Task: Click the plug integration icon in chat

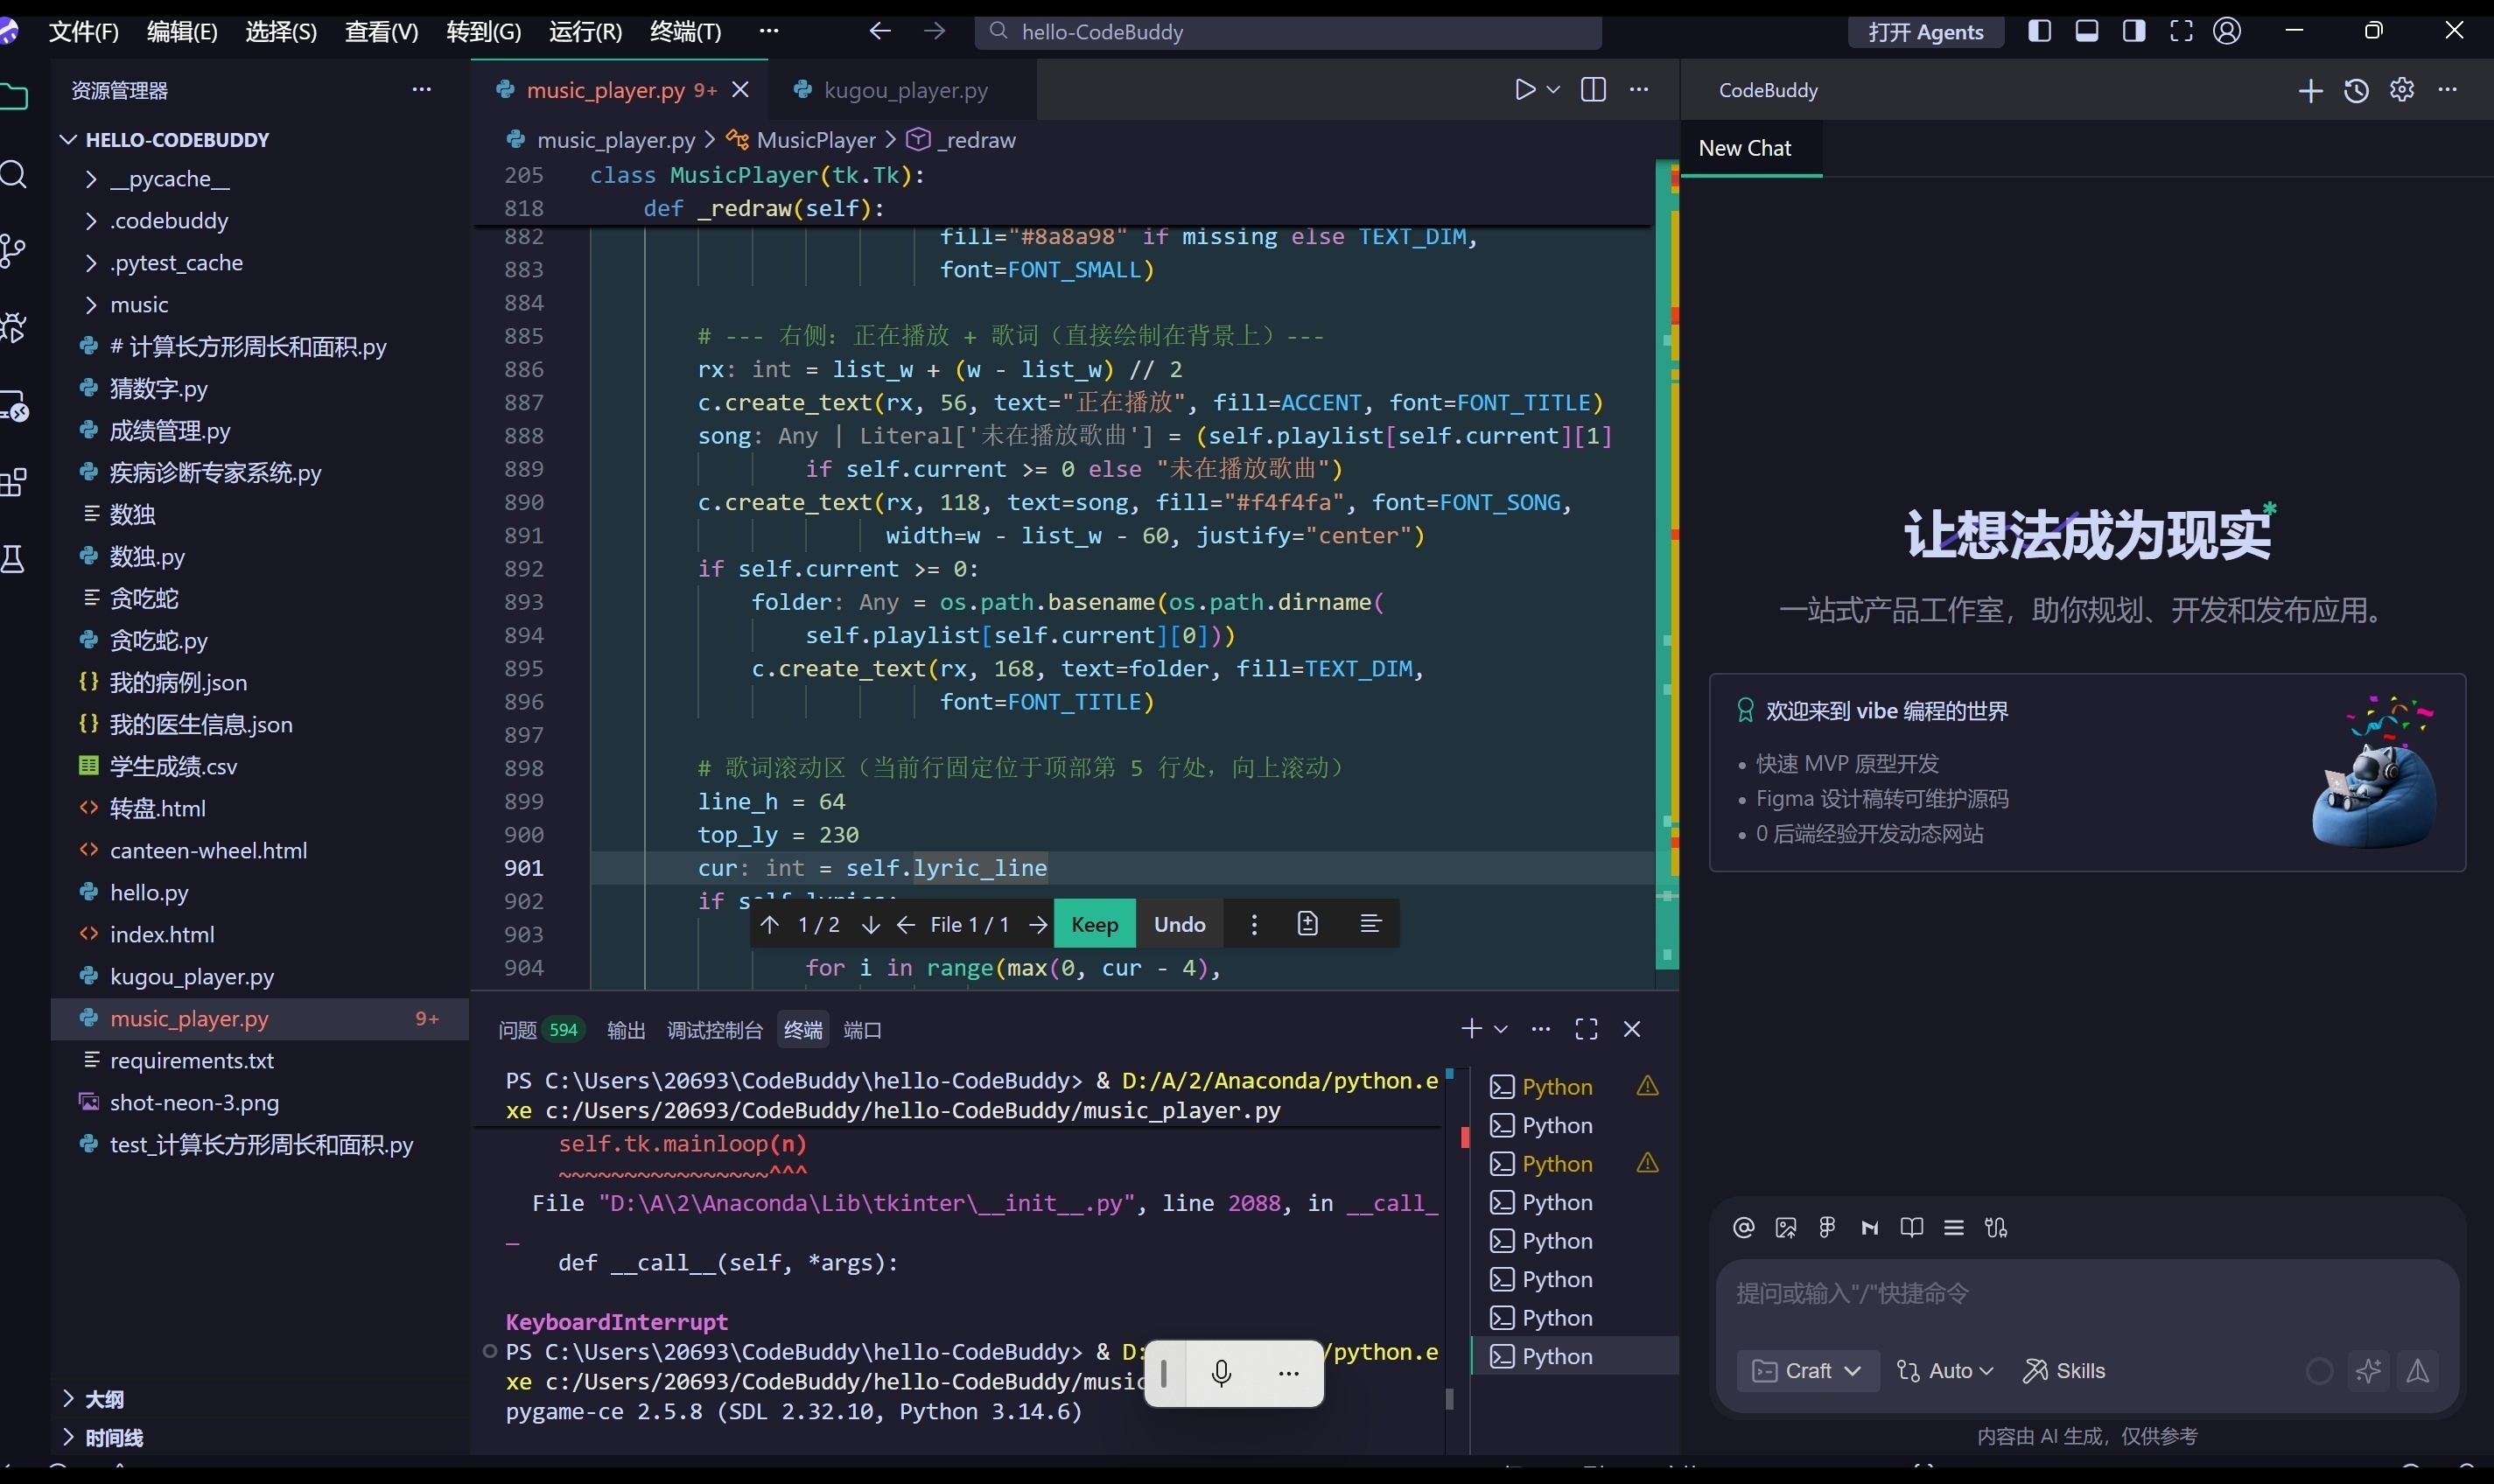Action: click(1996, 1228)
